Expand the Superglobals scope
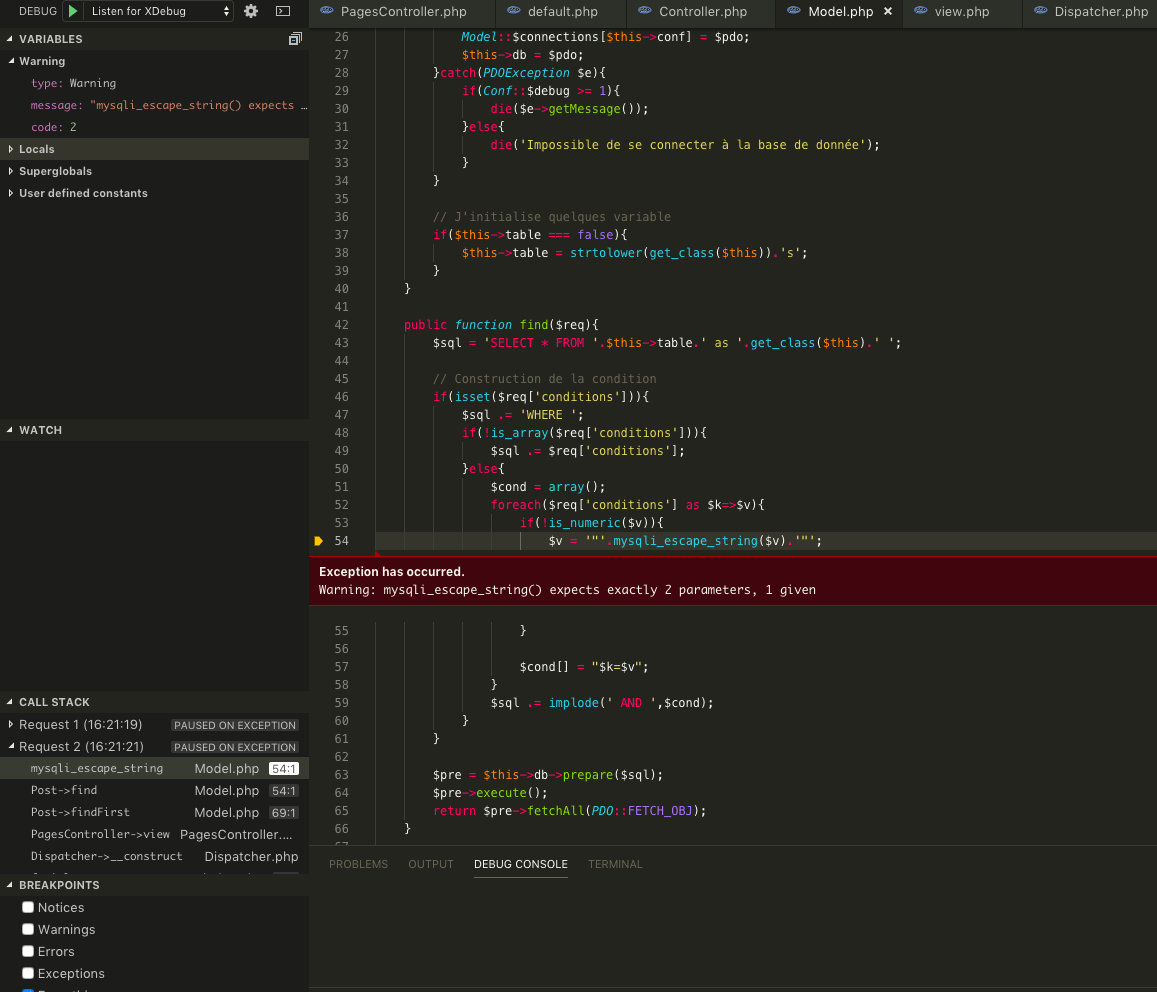Screen dimensions: 1157x992 point(11,171)
